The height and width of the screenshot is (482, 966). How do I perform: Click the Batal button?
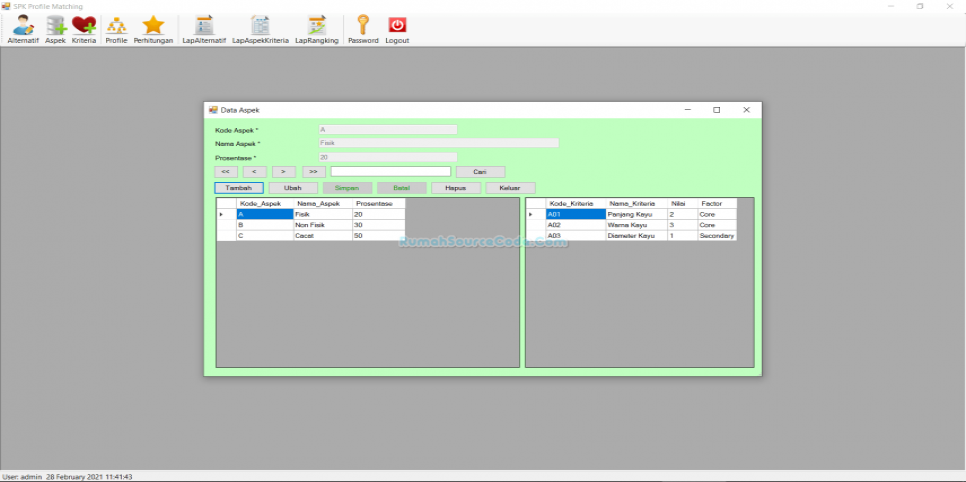coord(402,188)
